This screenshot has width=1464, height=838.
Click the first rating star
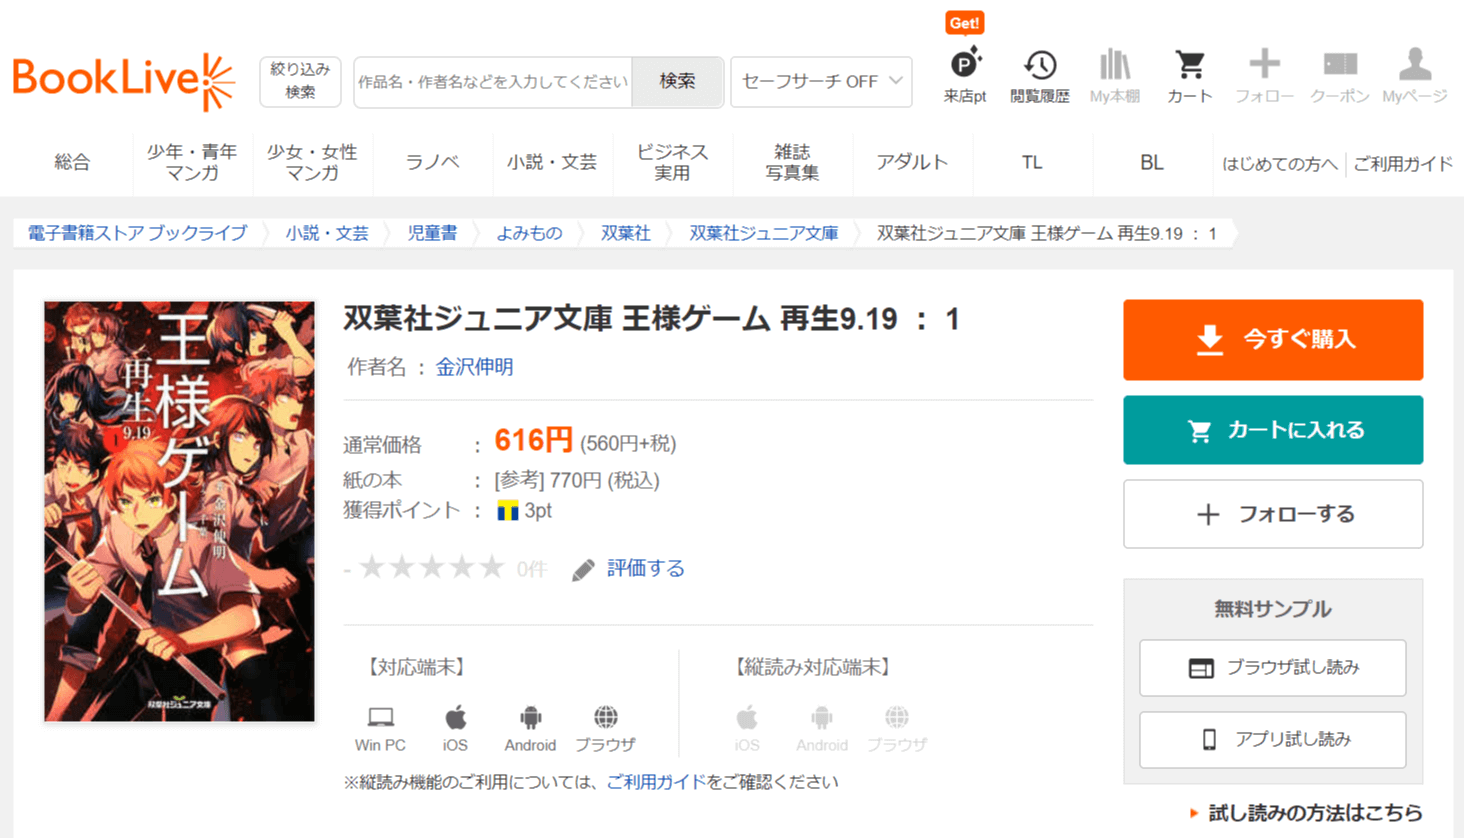coord(372,568)
